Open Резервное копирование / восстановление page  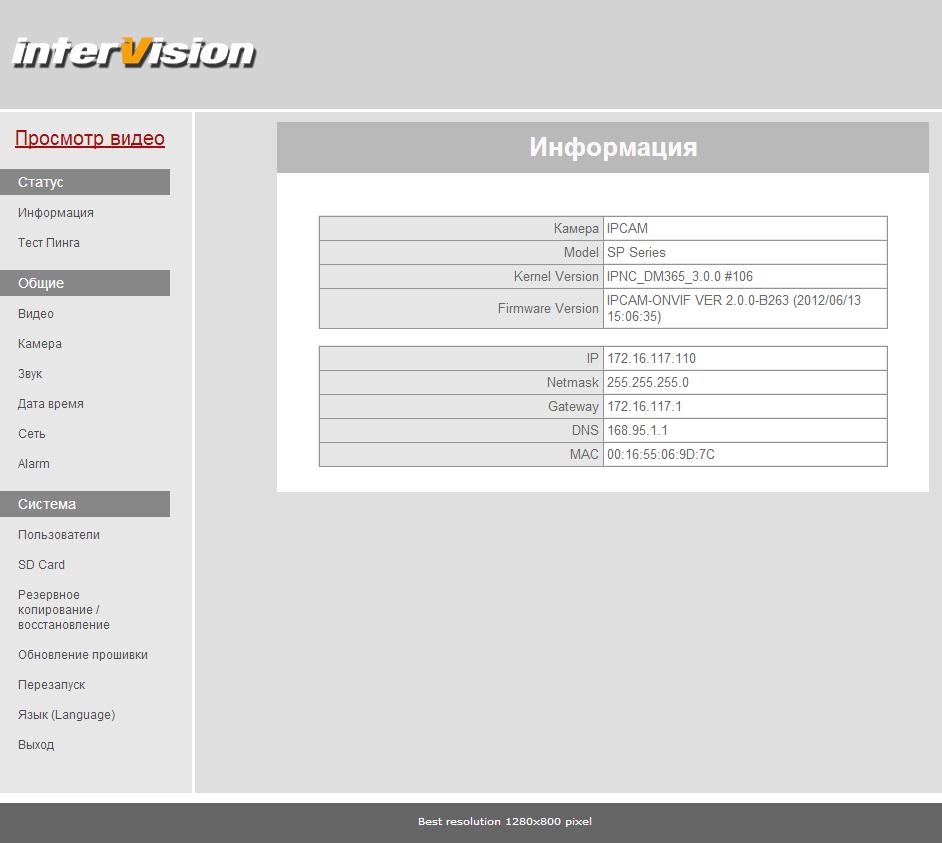click(64, 610)
